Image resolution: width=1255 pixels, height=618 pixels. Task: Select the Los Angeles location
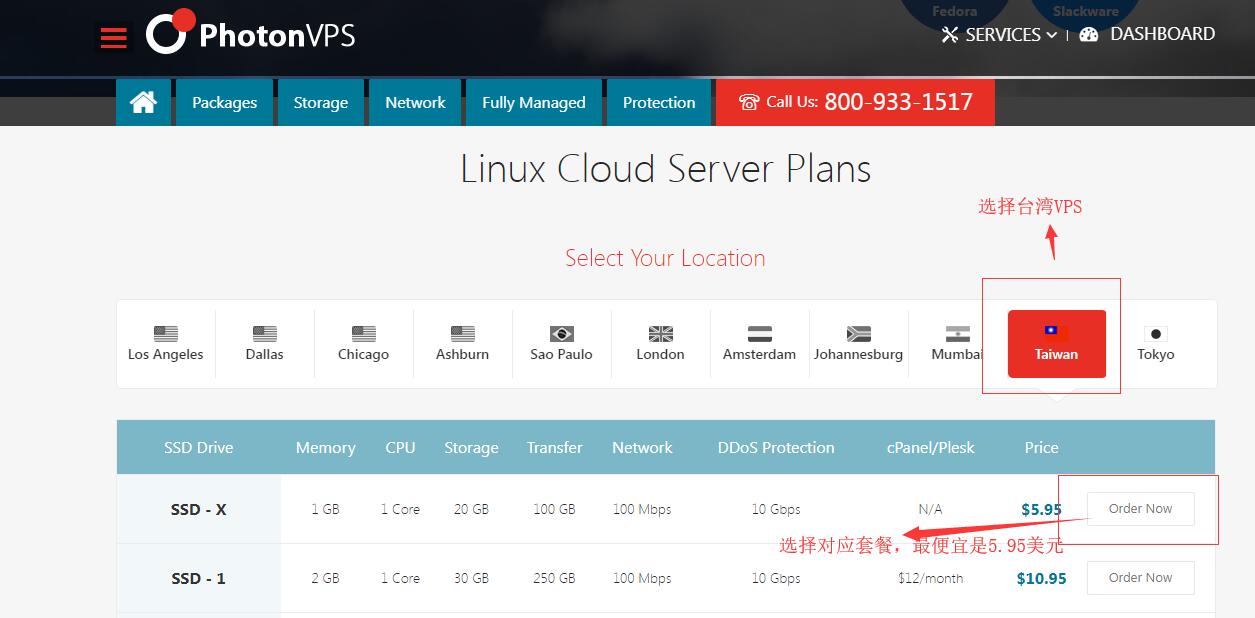pos(166,344)
